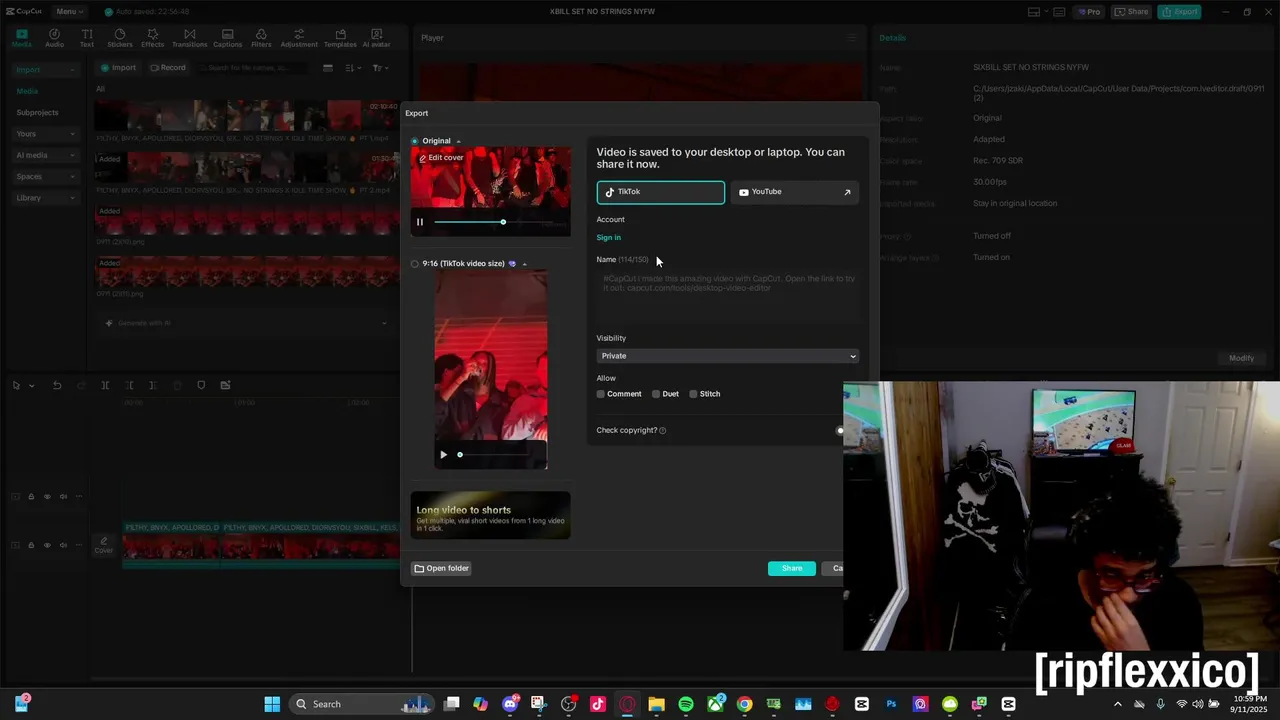
Task: Open the Templates tab
Action: coord(340,38)
